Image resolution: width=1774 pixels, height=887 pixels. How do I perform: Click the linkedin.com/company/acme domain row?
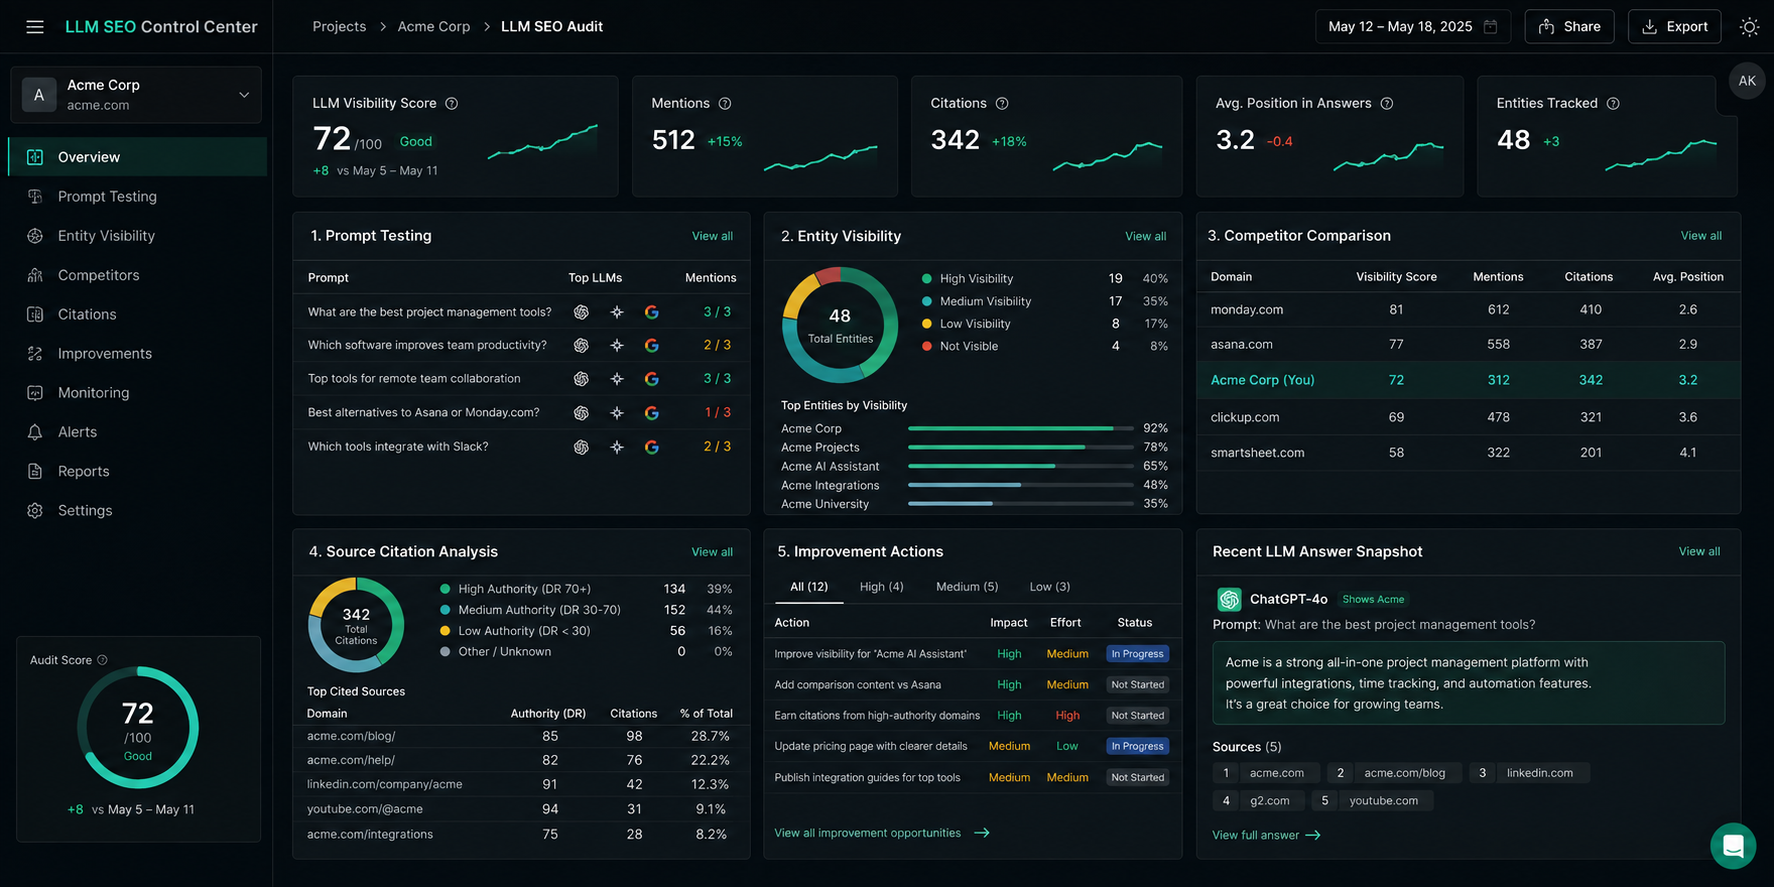520,785
